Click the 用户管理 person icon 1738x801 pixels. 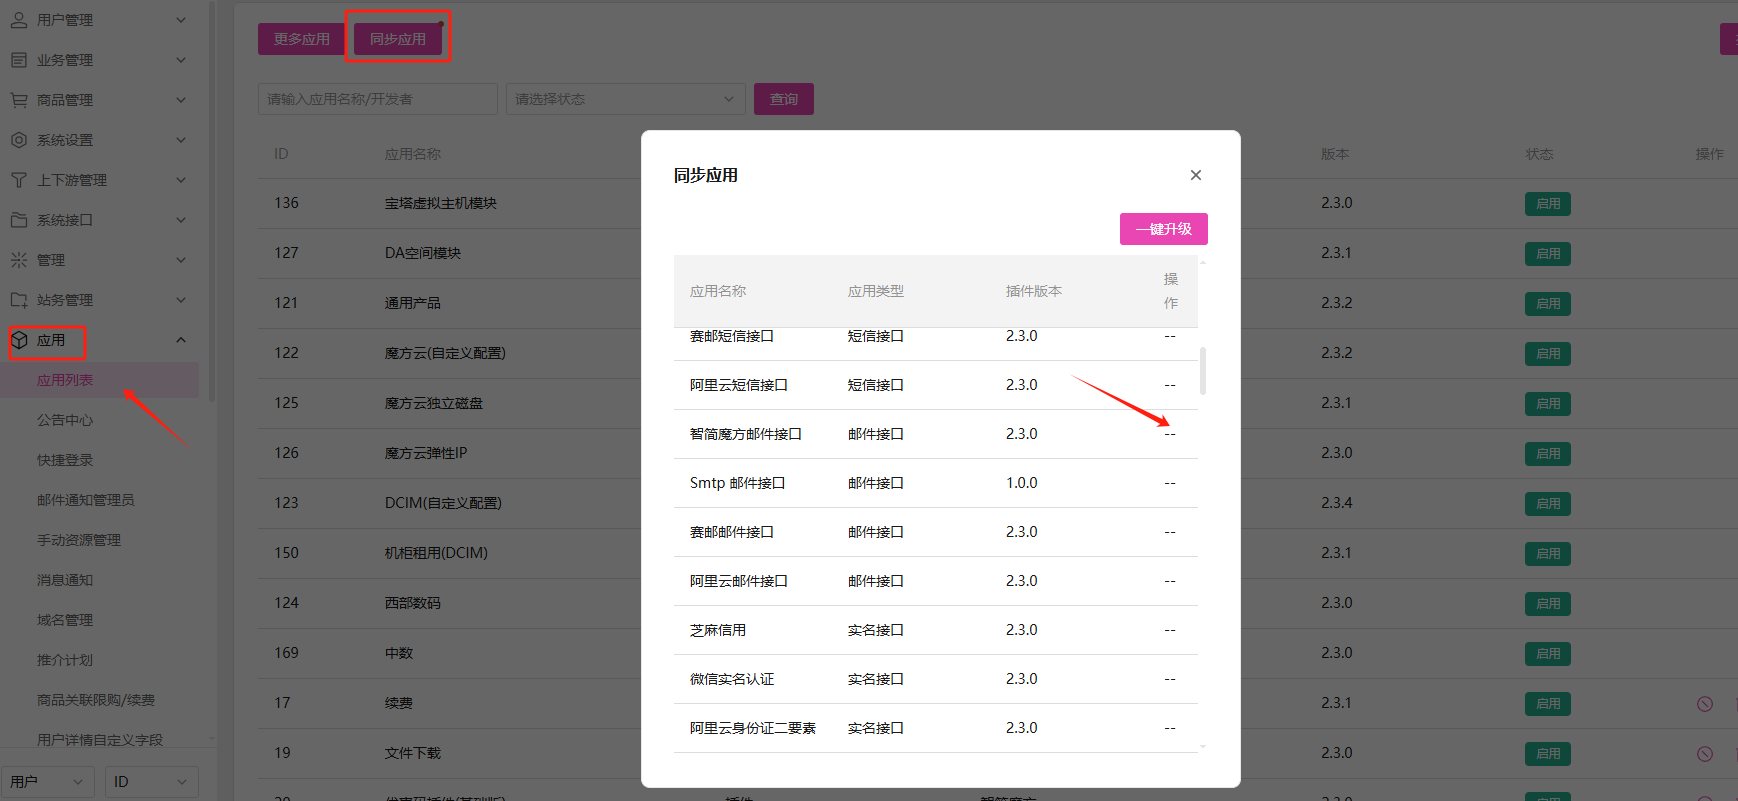pos(19,19)
